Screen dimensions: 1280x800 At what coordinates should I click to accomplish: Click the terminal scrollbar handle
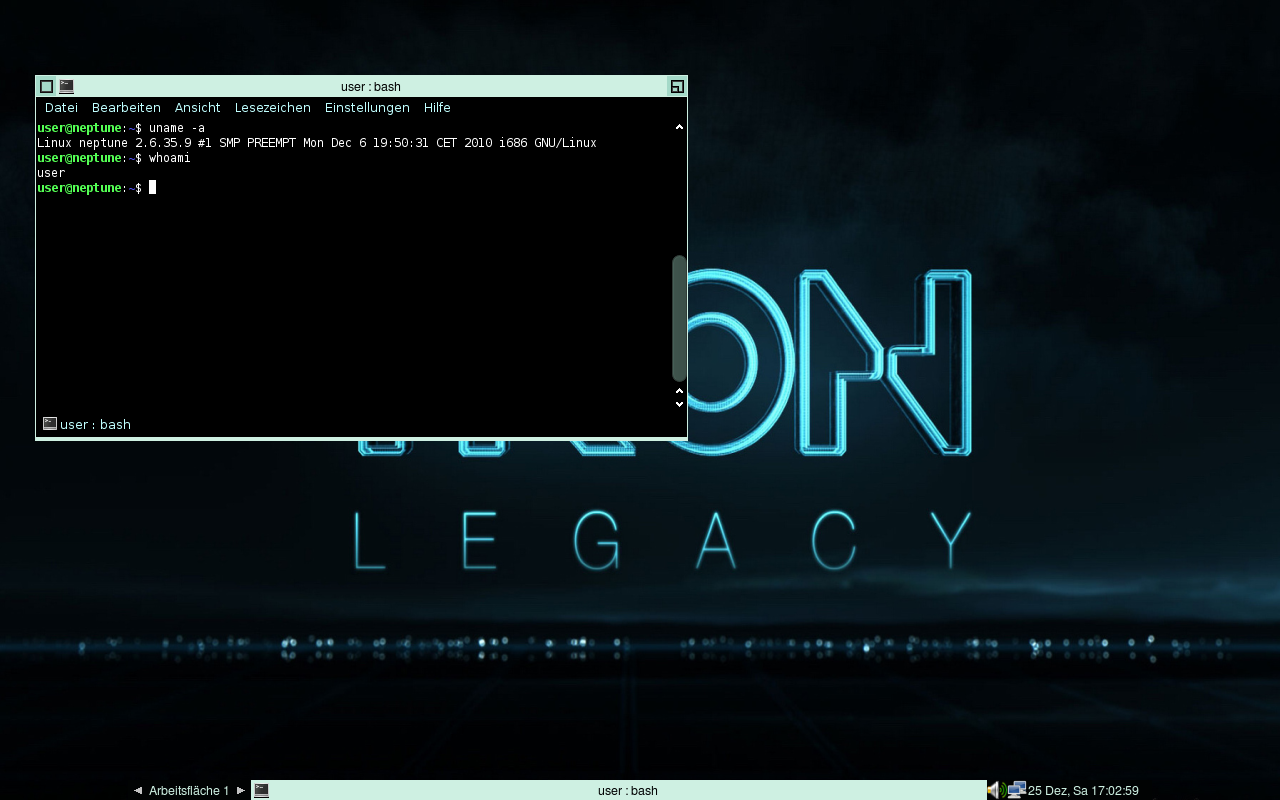679,318
